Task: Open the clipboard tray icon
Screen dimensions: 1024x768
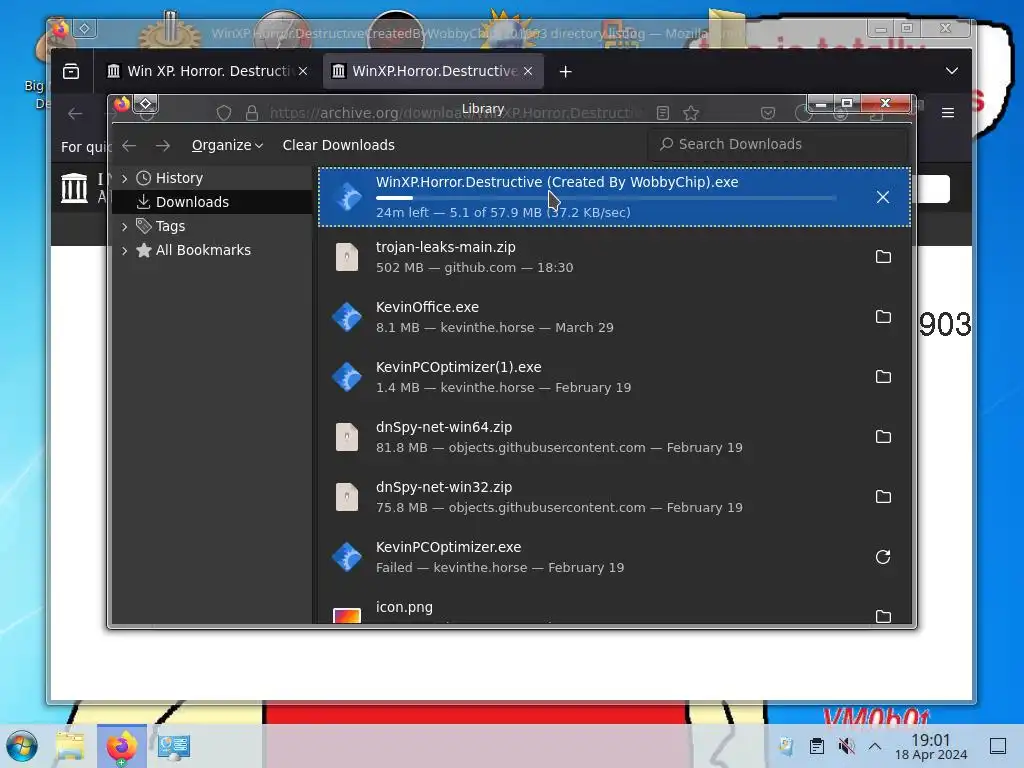Action: 817,746
